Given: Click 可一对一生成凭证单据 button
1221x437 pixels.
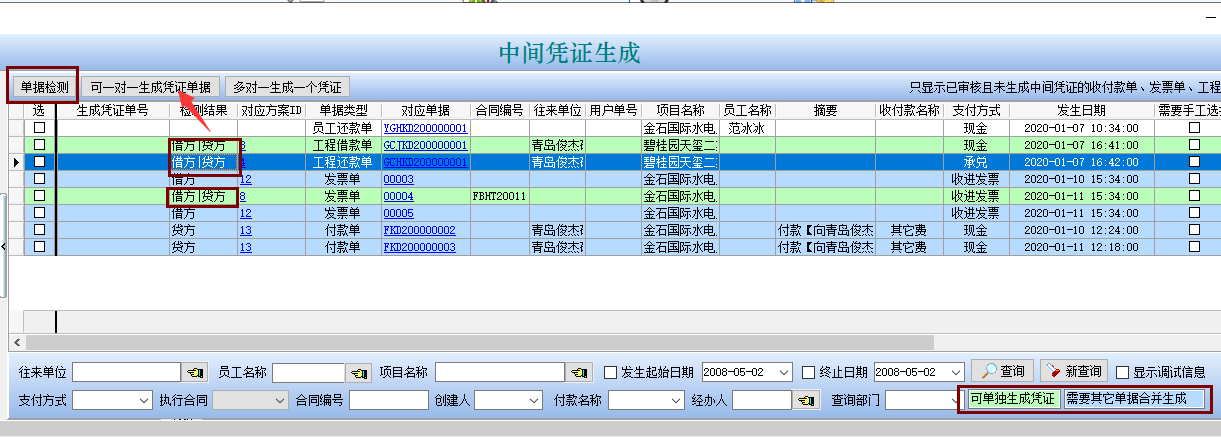Looking at the screenshot, I should 151,87.
